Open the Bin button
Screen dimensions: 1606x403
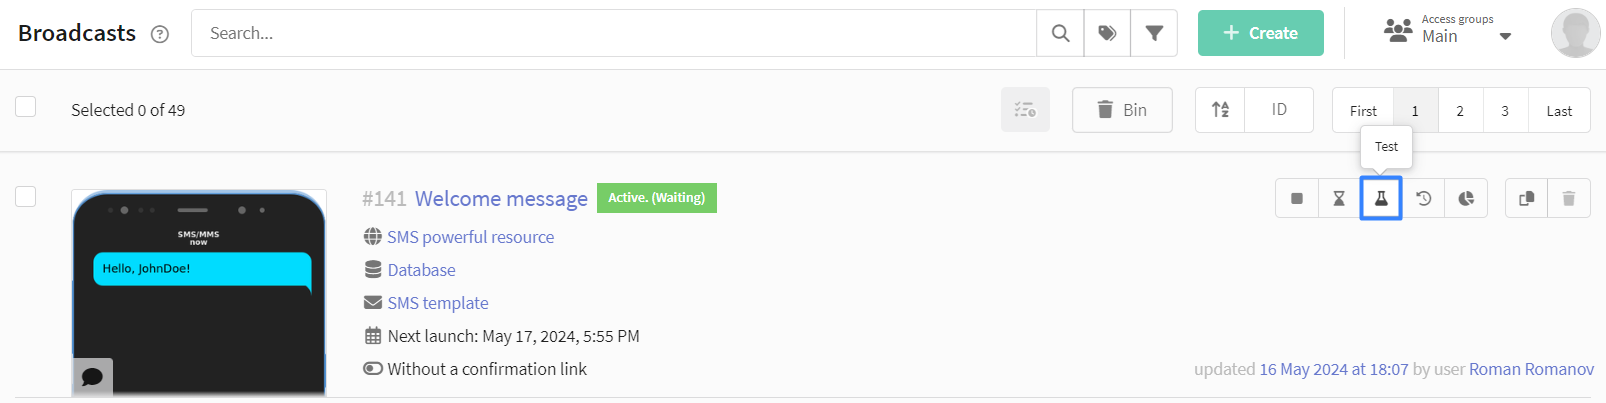click(x=1122, y=110)
